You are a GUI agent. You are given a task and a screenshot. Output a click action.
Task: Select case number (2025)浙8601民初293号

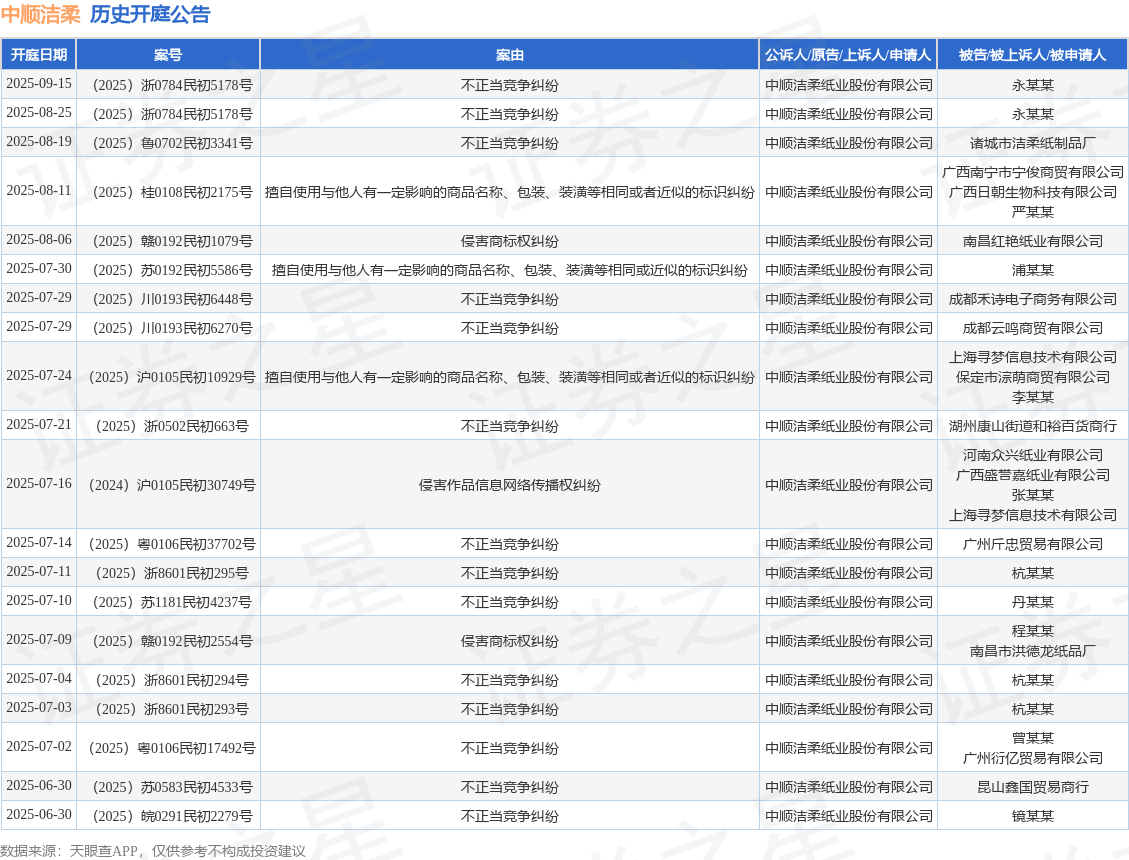(x=168, y=709)
